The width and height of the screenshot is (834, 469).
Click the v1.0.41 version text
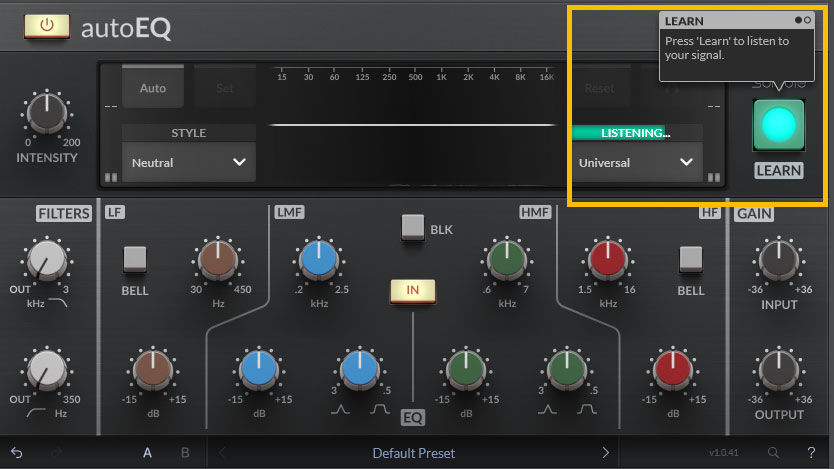723,453
